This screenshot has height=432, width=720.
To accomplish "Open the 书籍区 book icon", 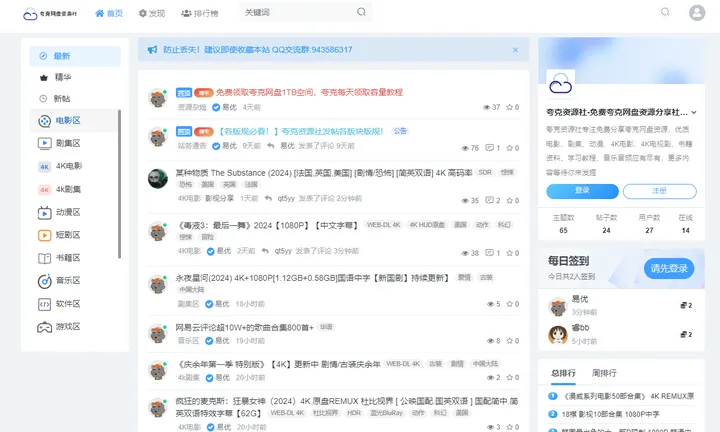I will [44, 258].
